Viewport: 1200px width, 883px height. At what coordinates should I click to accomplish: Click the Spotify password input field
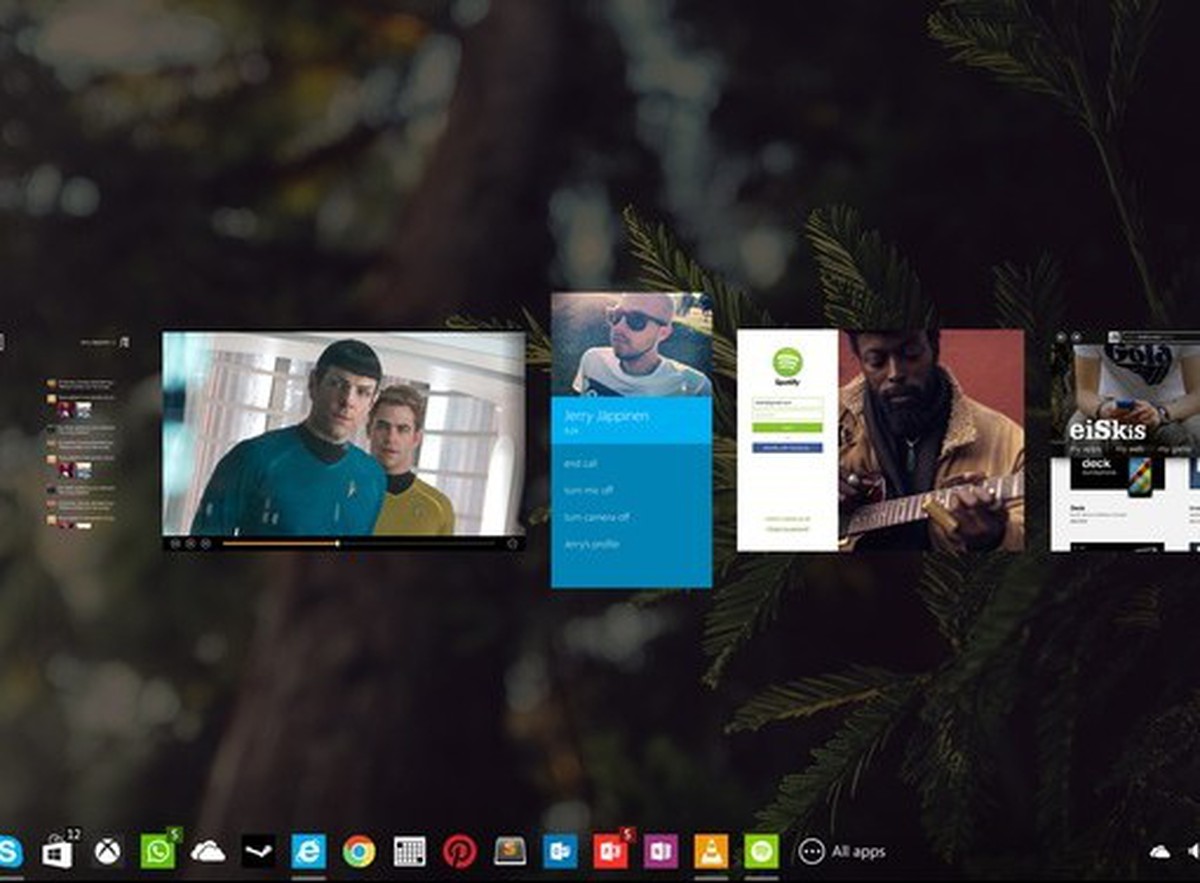pyautogui.click(x=787, y=415)
